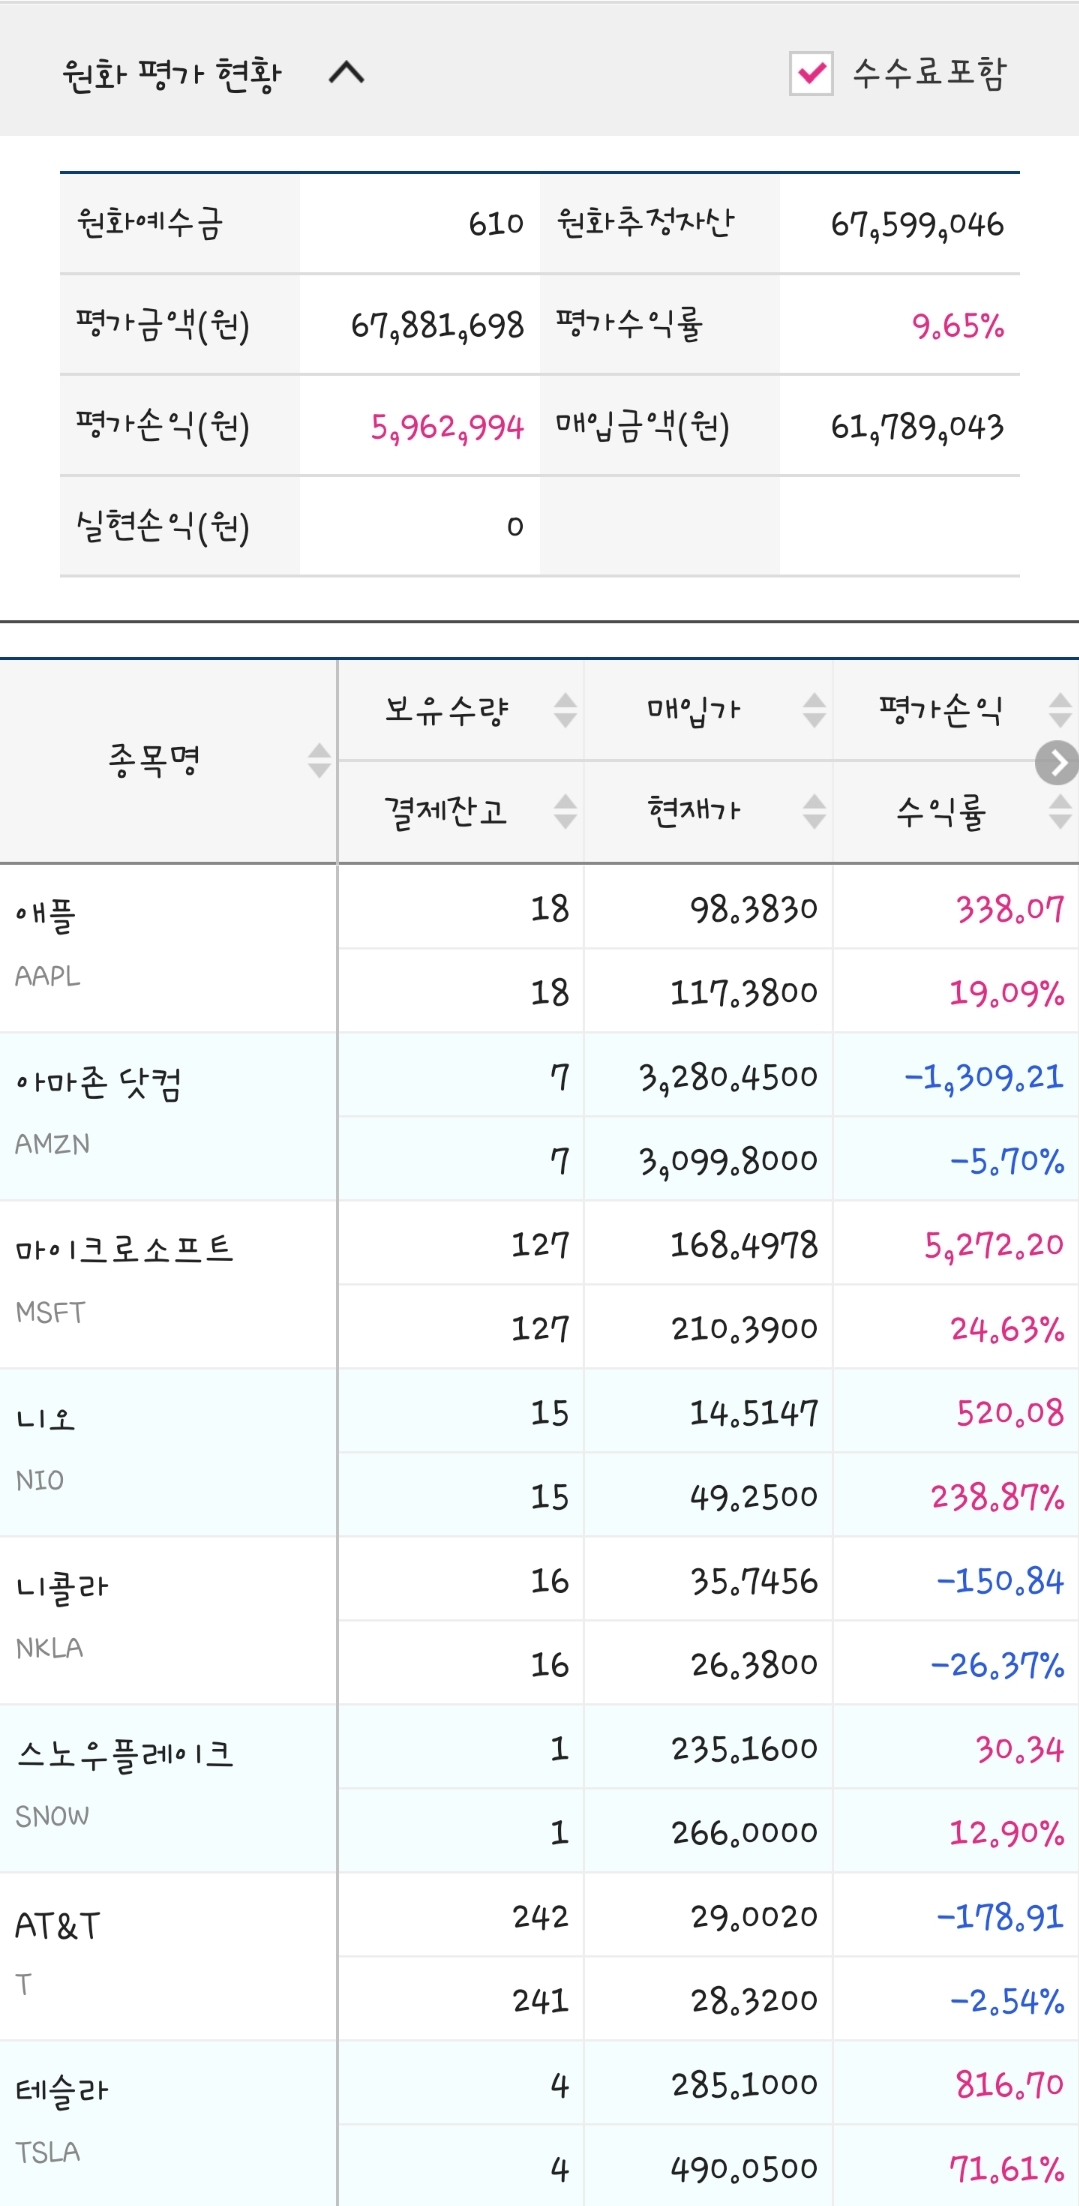
Task: Select the AAPL ticker text
Action: (47, 976)
